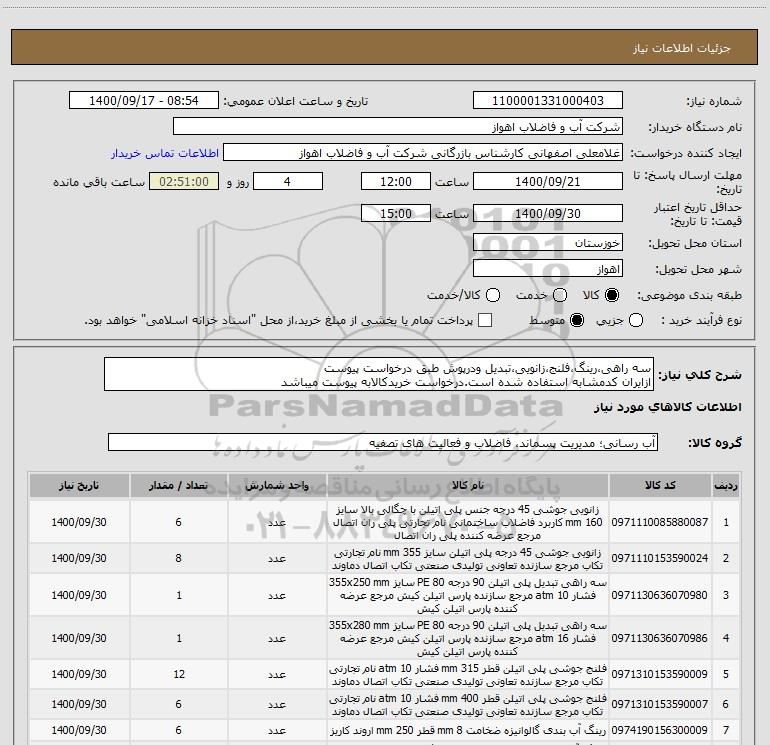Click row 5 item name فلنج جوشی قطر 315

pyautogui.click(x=468, y=675)
